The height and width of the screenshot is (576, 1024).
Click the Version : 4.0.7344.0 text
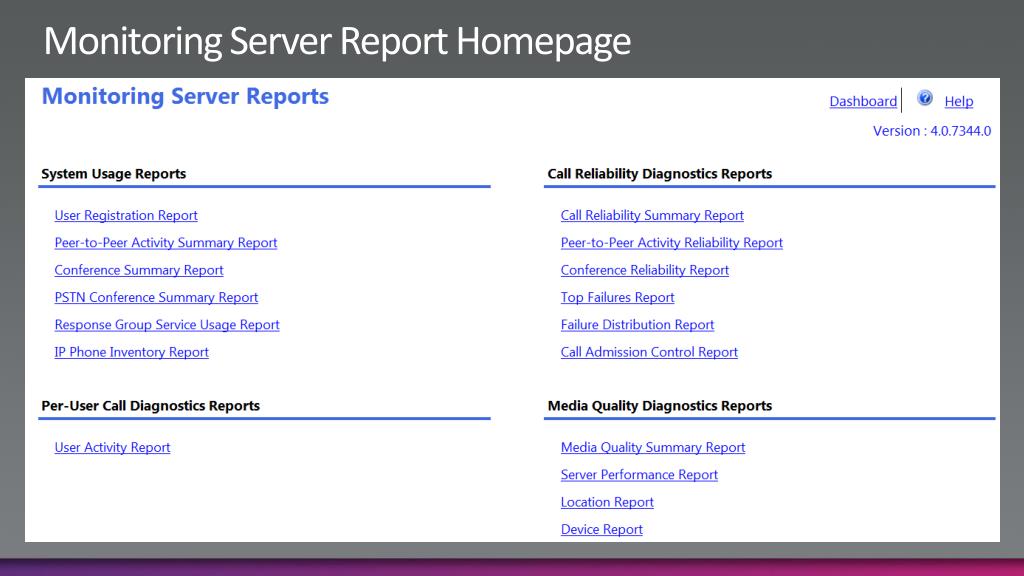932,131
